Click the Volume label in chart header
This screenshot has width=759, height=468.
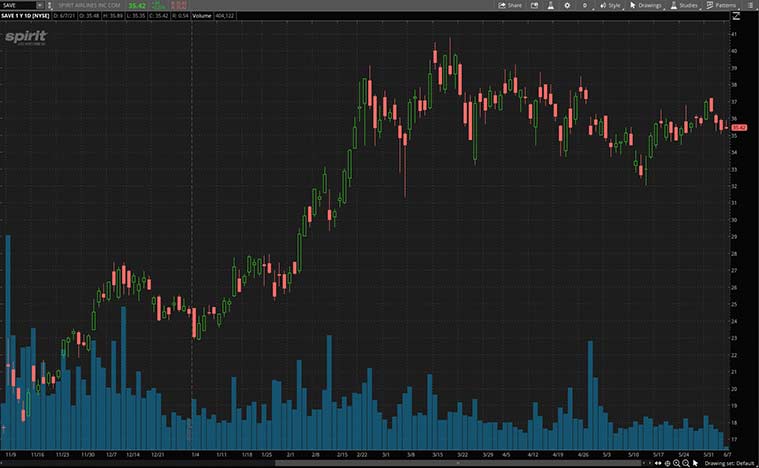pyautogui.click(x=201, y=16)
